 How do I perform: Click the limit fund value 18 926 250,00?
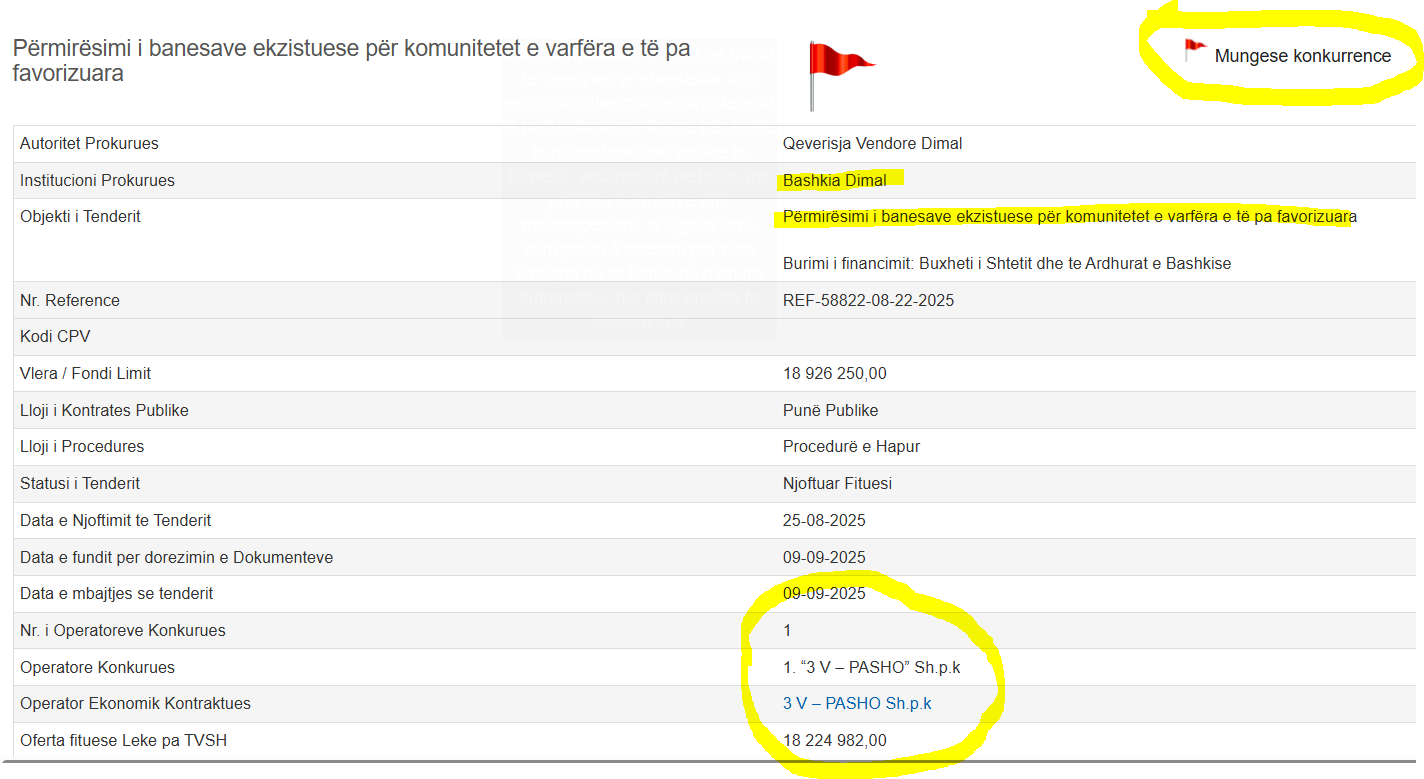coord(834,374)
